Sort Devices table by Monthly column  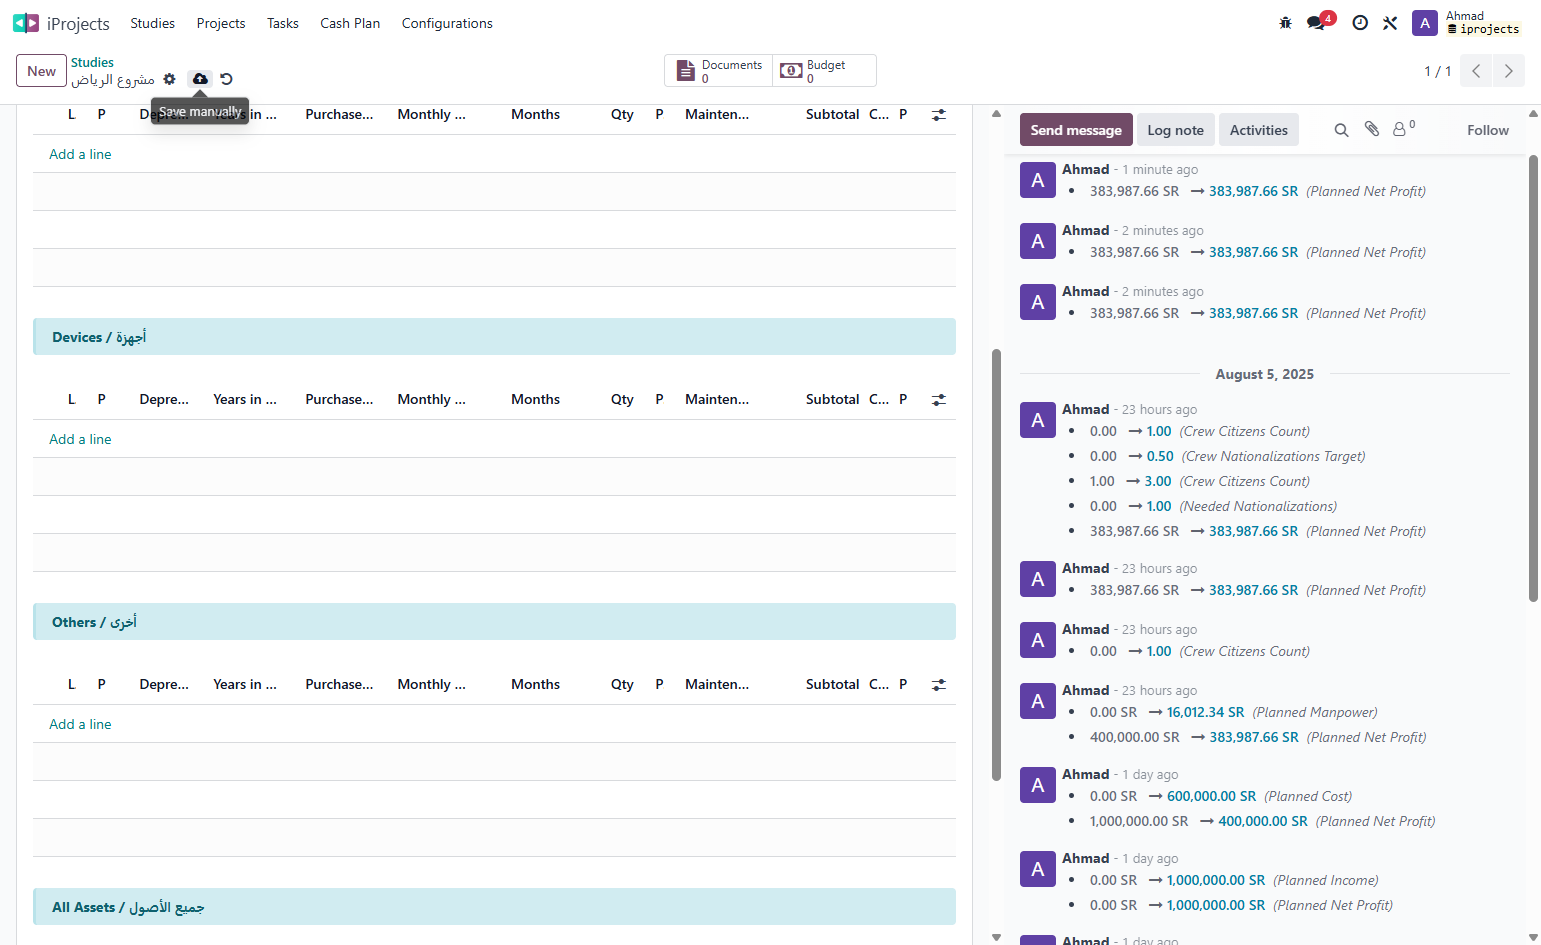coord(431,399)
